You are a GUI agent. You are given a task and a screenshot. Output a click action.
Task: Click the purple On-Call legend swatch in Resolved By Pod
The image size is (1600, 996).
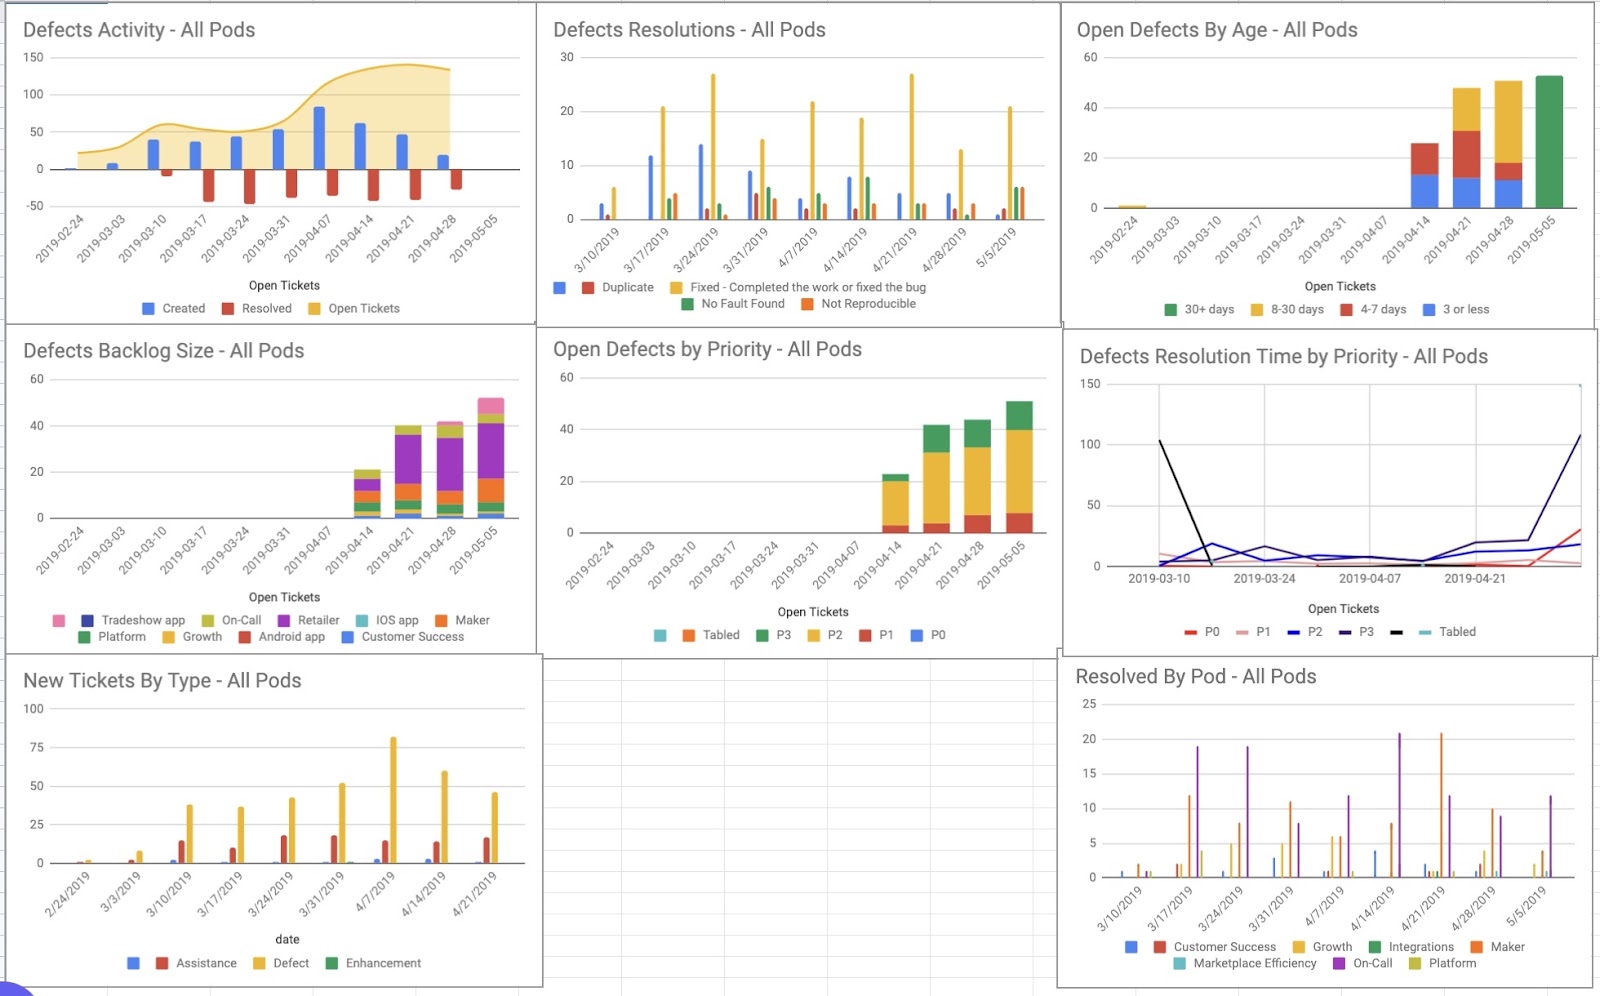coord(1339,964)
